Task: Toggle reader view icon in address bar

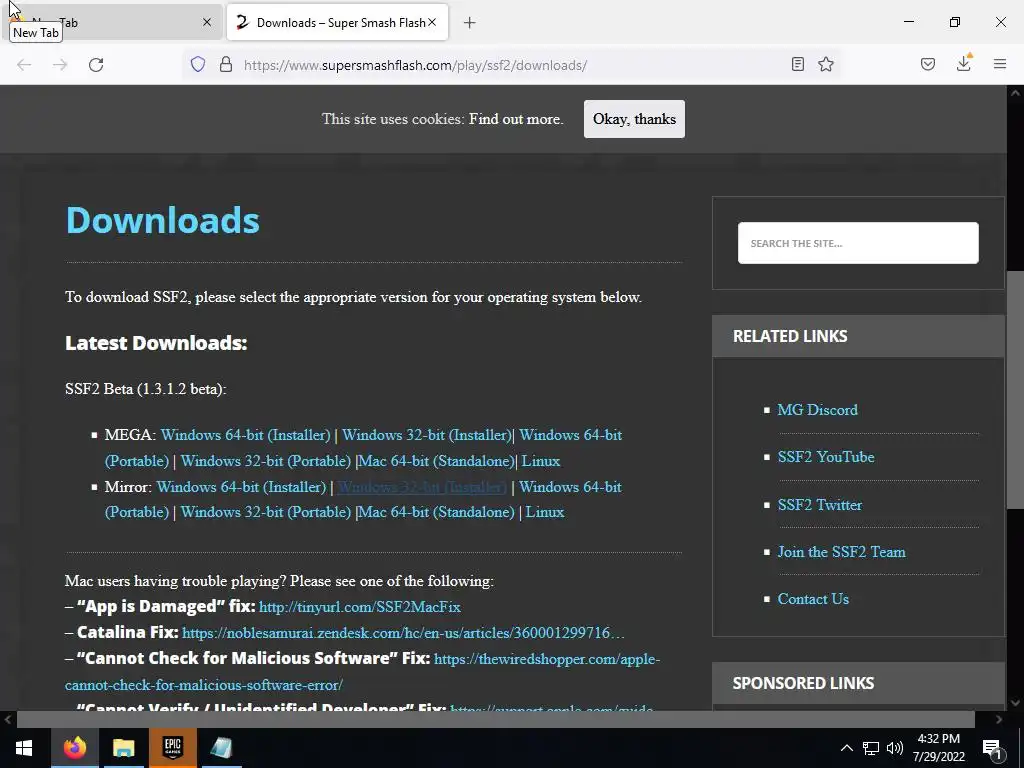Action: click(x=797, y=64)
